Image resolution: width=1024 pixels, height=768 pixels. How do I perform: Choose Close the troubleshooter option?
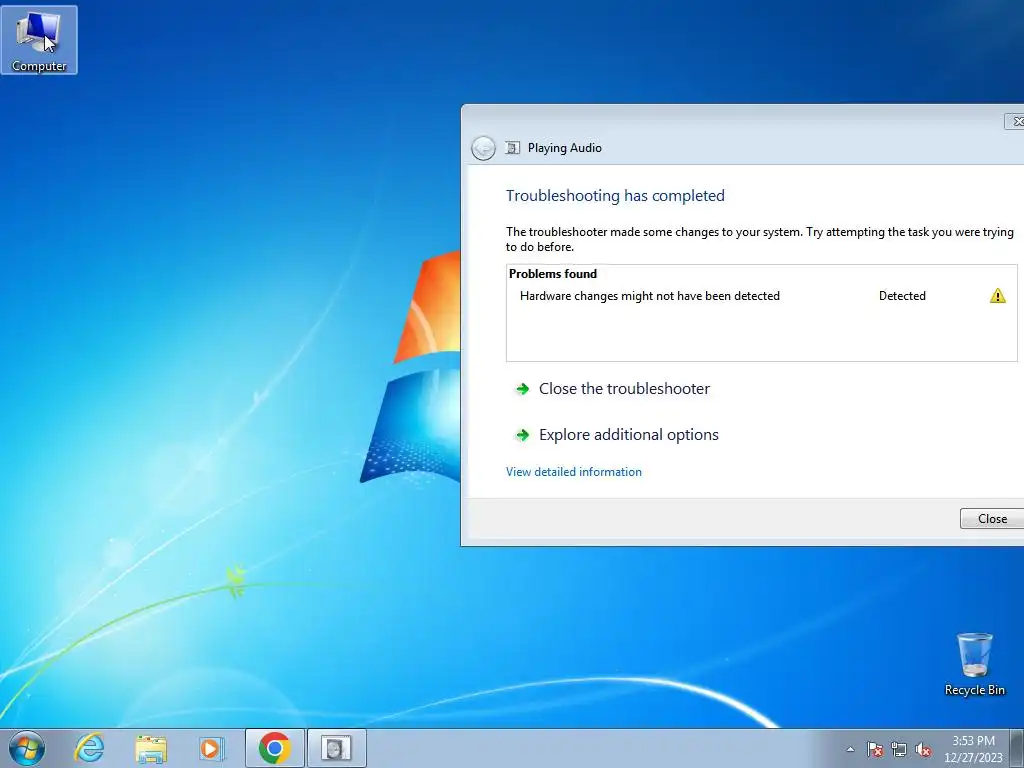point(624,389)
